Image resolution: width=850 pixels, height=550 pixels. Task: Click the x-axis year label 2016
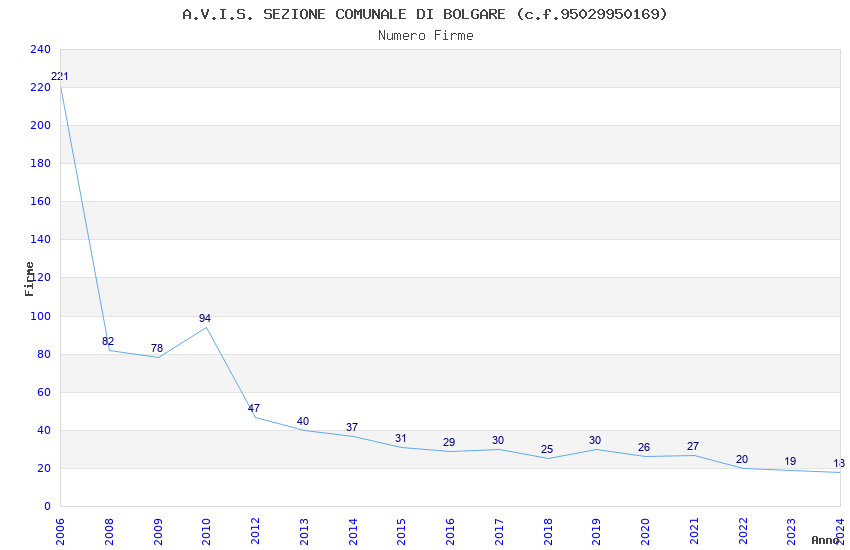point(450,532)
